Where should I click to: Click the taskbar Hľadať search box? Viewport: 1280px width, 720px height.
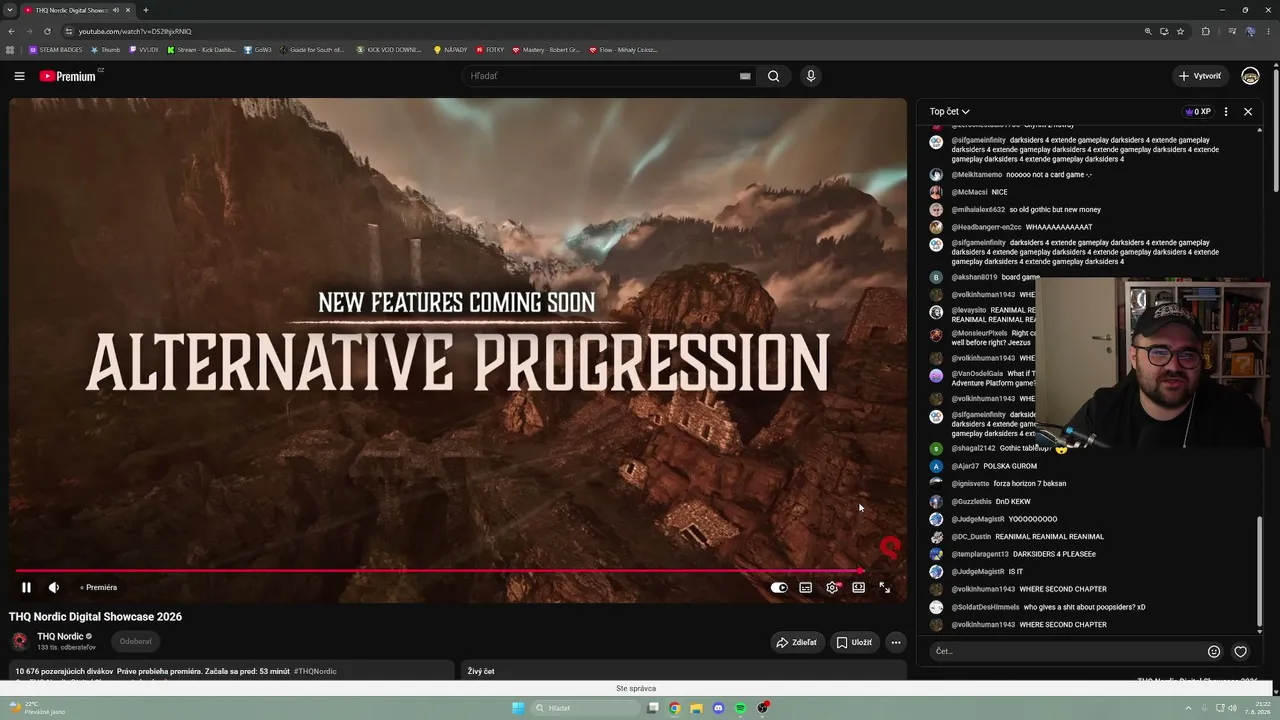pyautogui.click(x=586, y=708)
